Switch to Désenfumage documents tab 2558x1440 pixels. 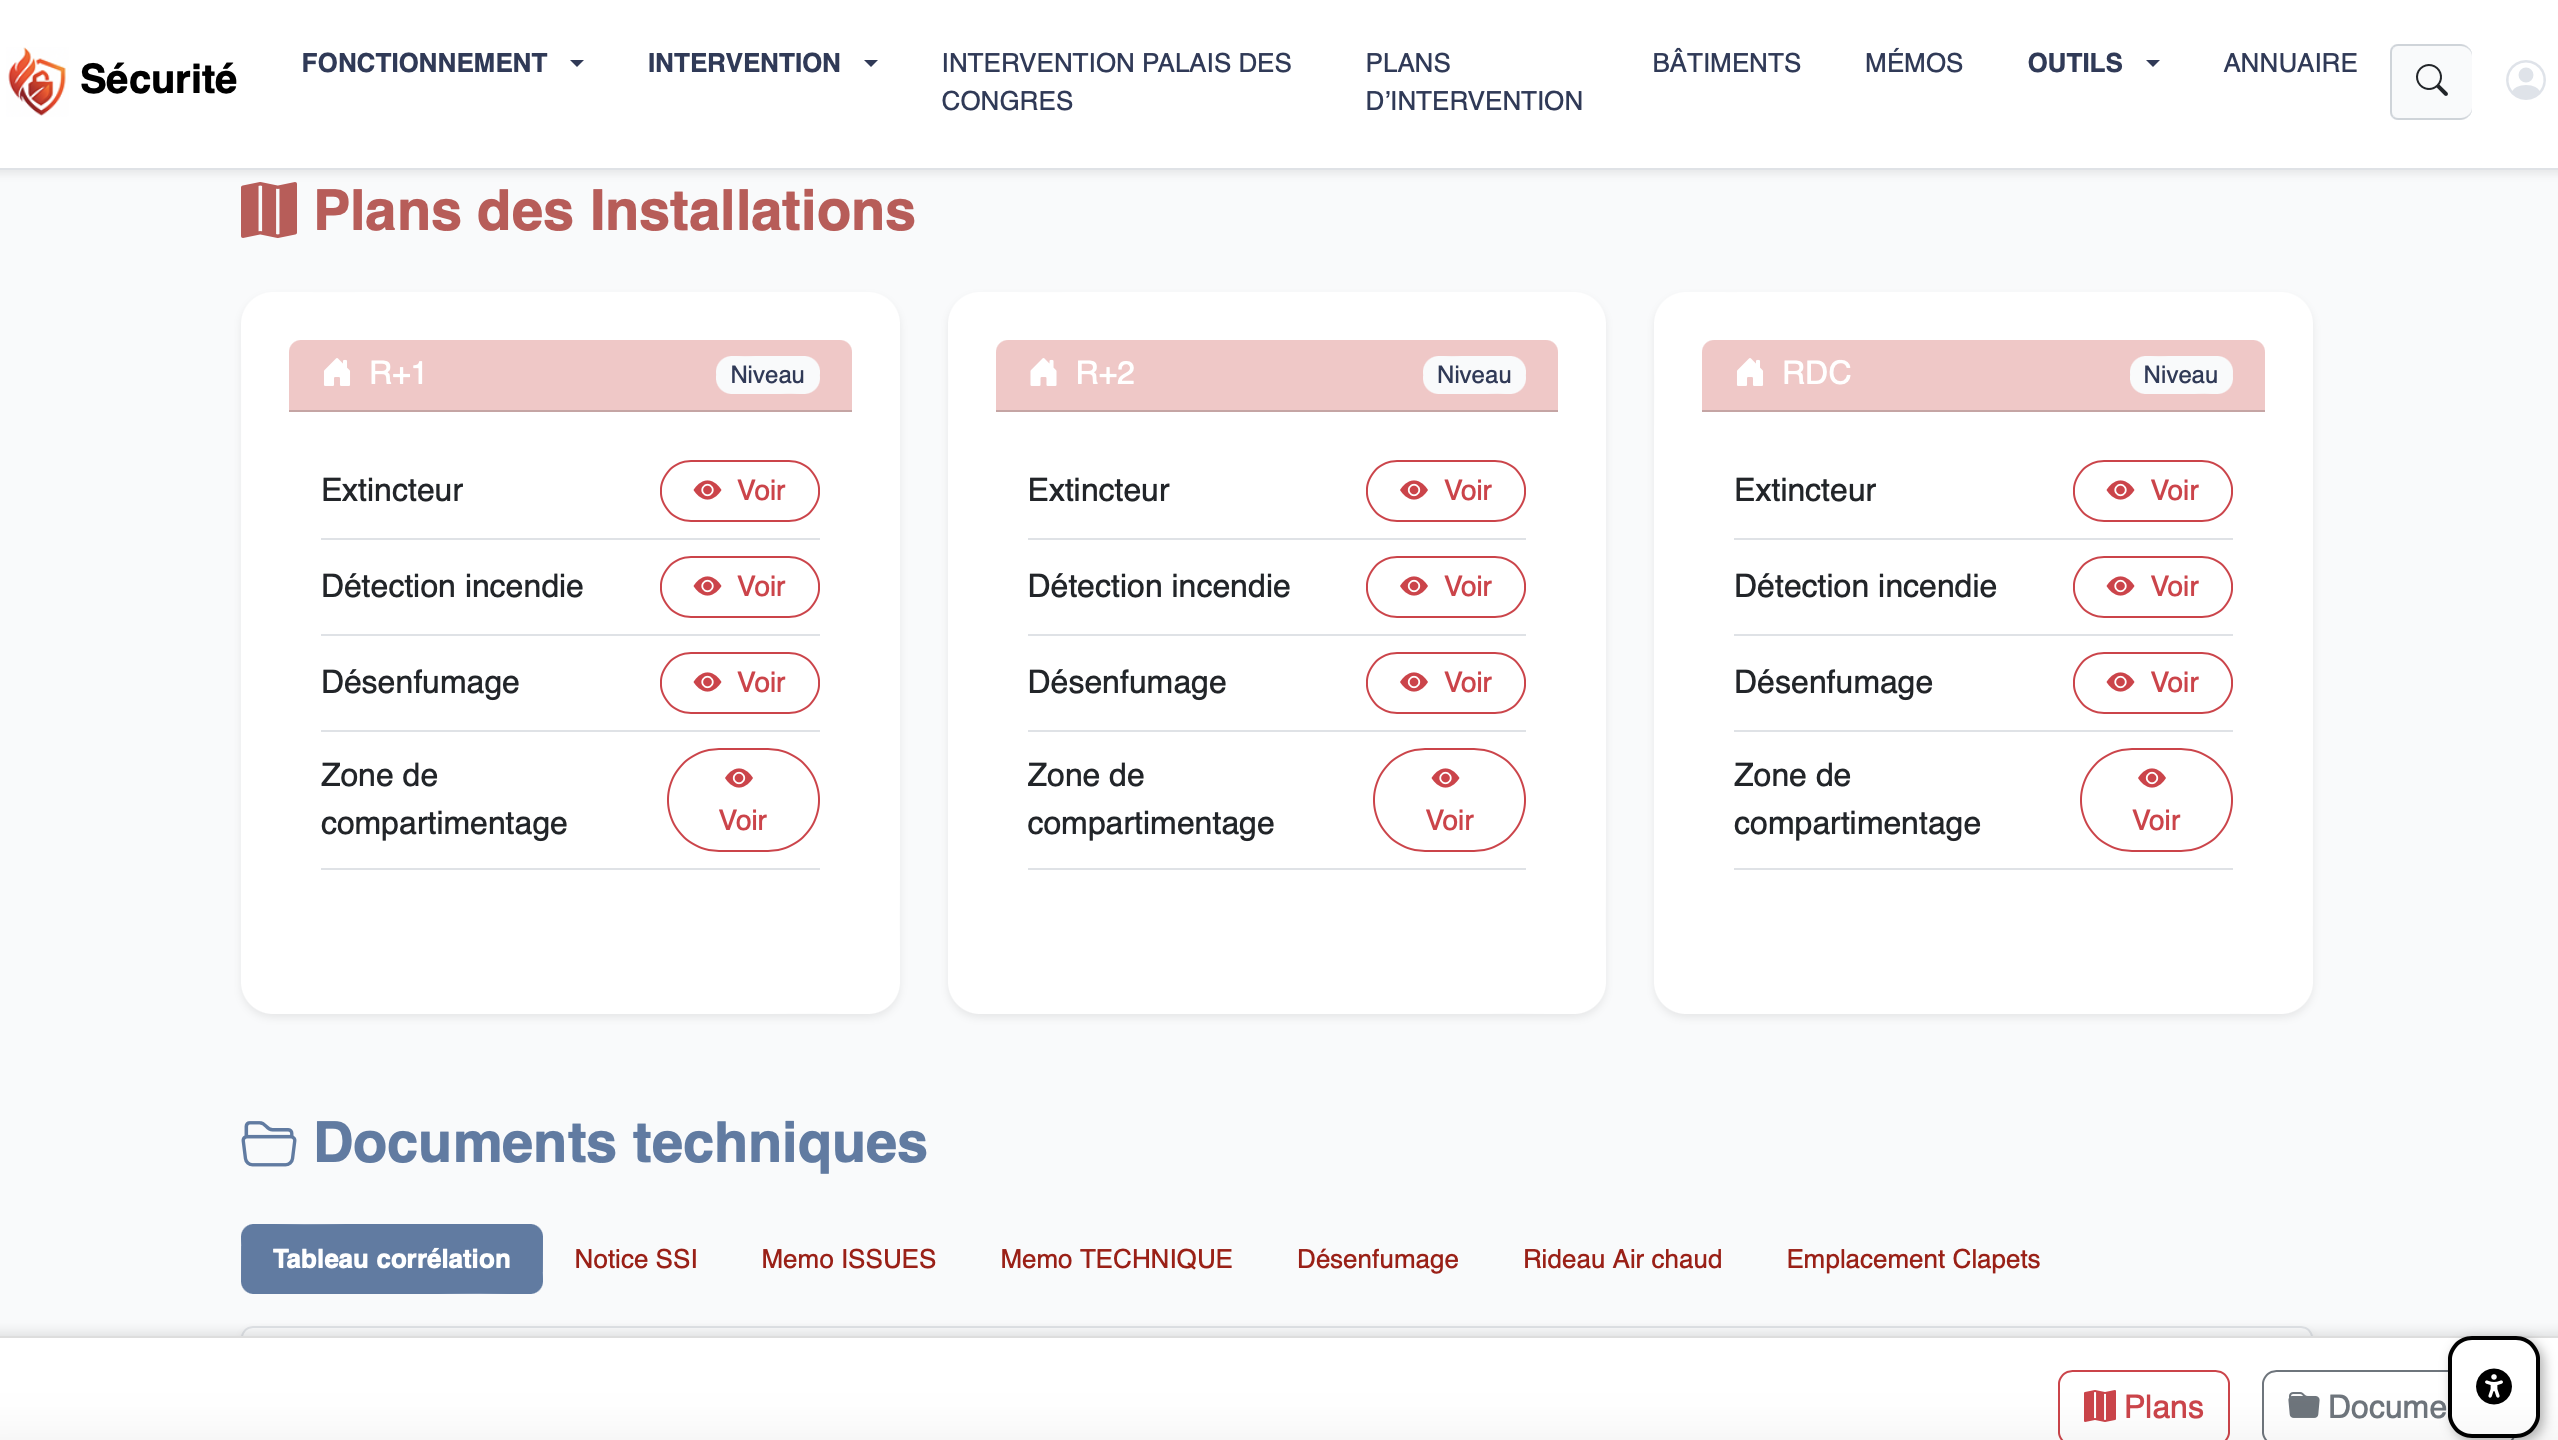[x=1377, y=1259]
